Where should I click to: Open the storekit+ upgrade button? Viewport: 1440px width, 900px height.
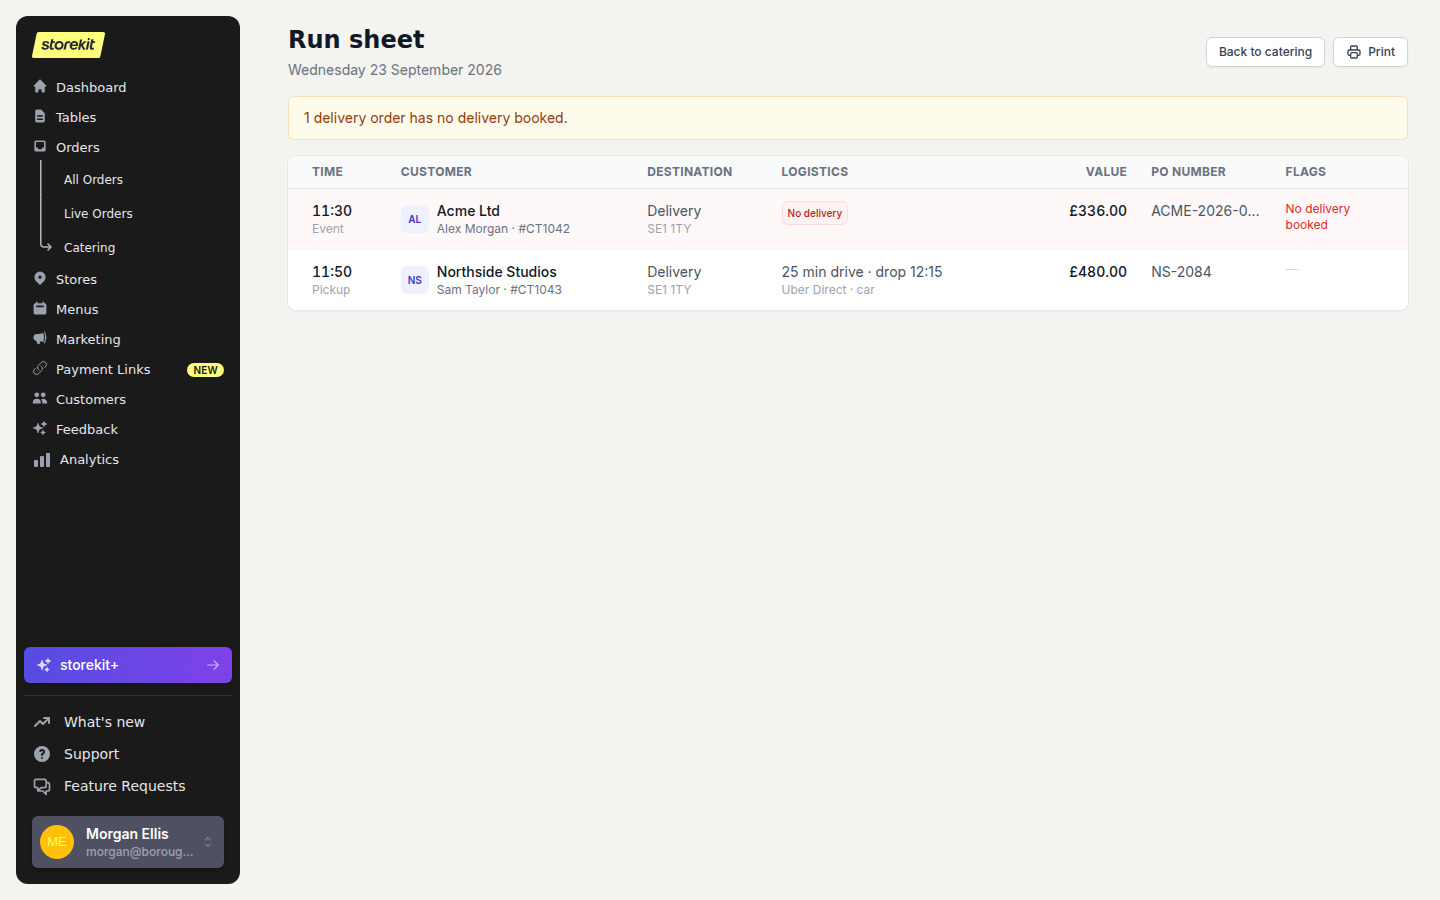(x=128, y=665)
